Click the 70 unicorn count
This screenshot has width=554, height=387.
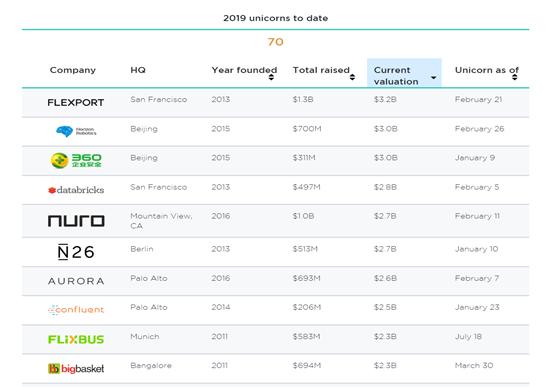[276, 42]
